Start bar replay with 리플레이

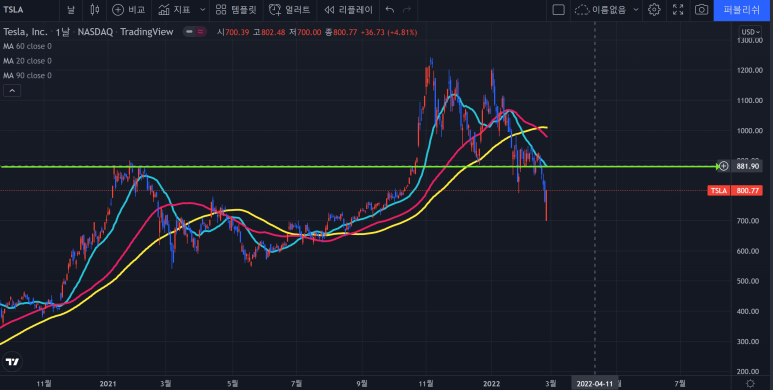(x=348, y=10)
